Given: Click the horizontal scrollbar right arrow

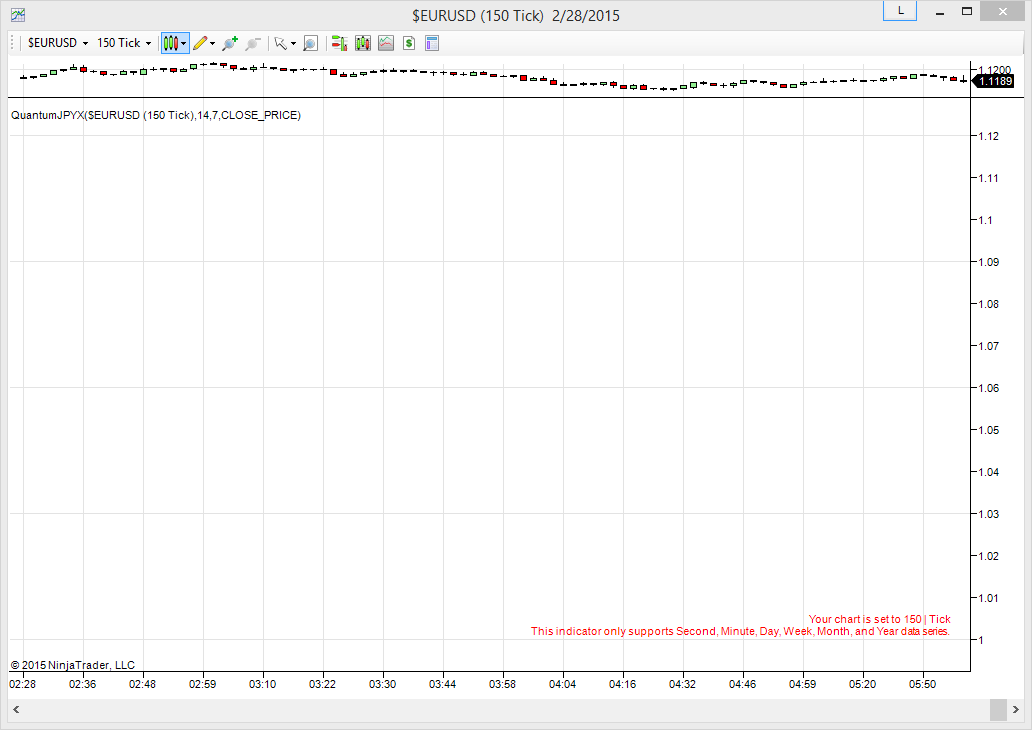Looking at the screenshot, I should (x=1016, y=710).
